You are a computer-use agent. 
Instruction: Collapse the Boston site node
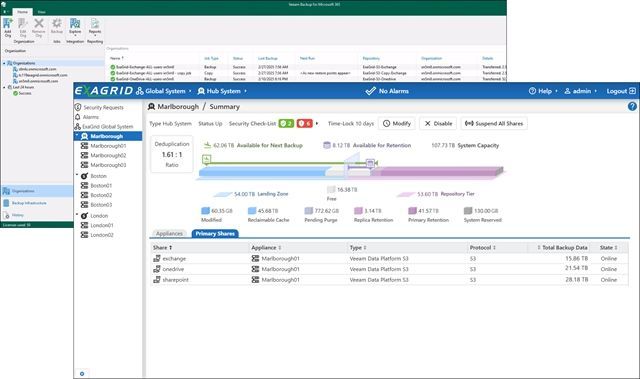coord(77,175)
